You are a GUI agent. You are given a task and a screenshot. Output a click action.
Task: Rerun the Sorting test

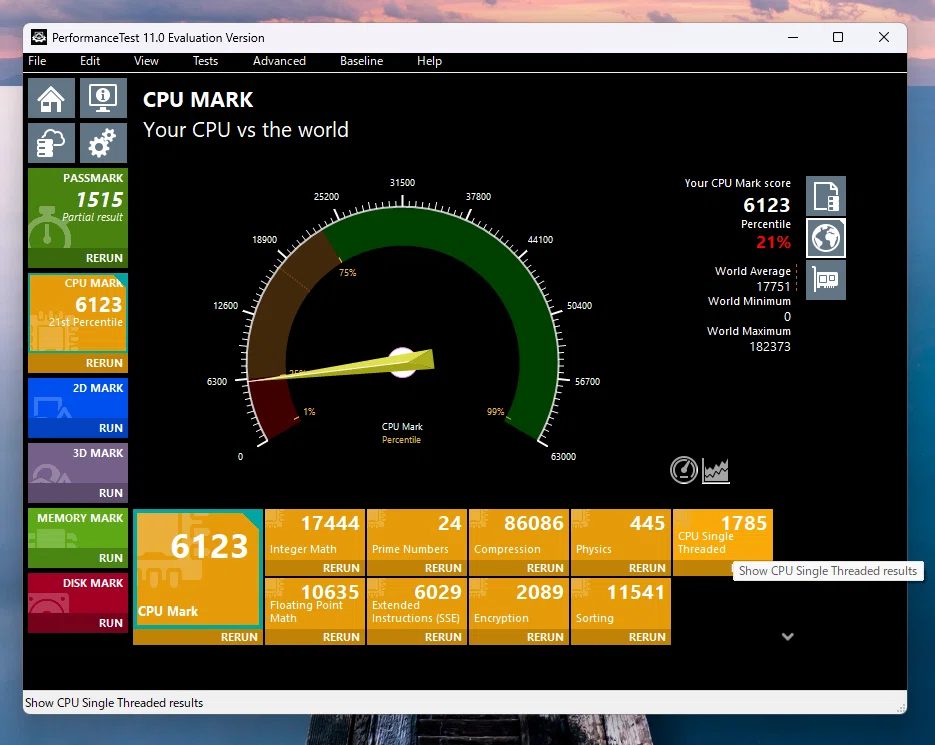click(621, 637)
